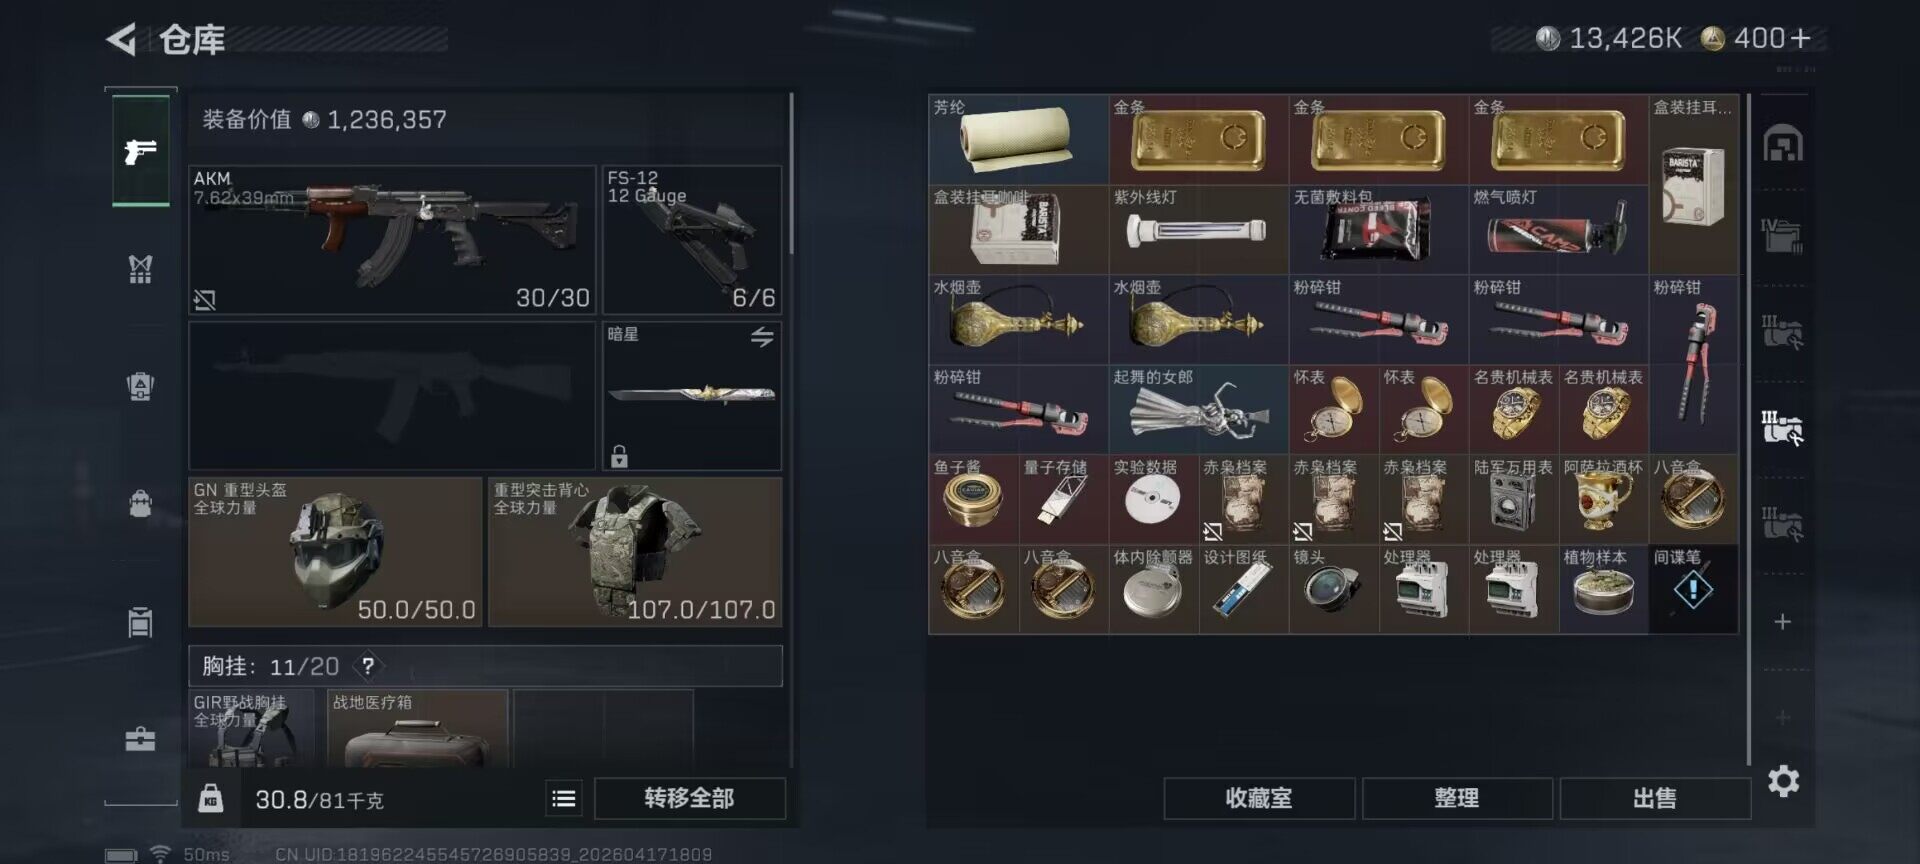Switch to the IV-labeled storage box tab

[x=1782, y=236]
